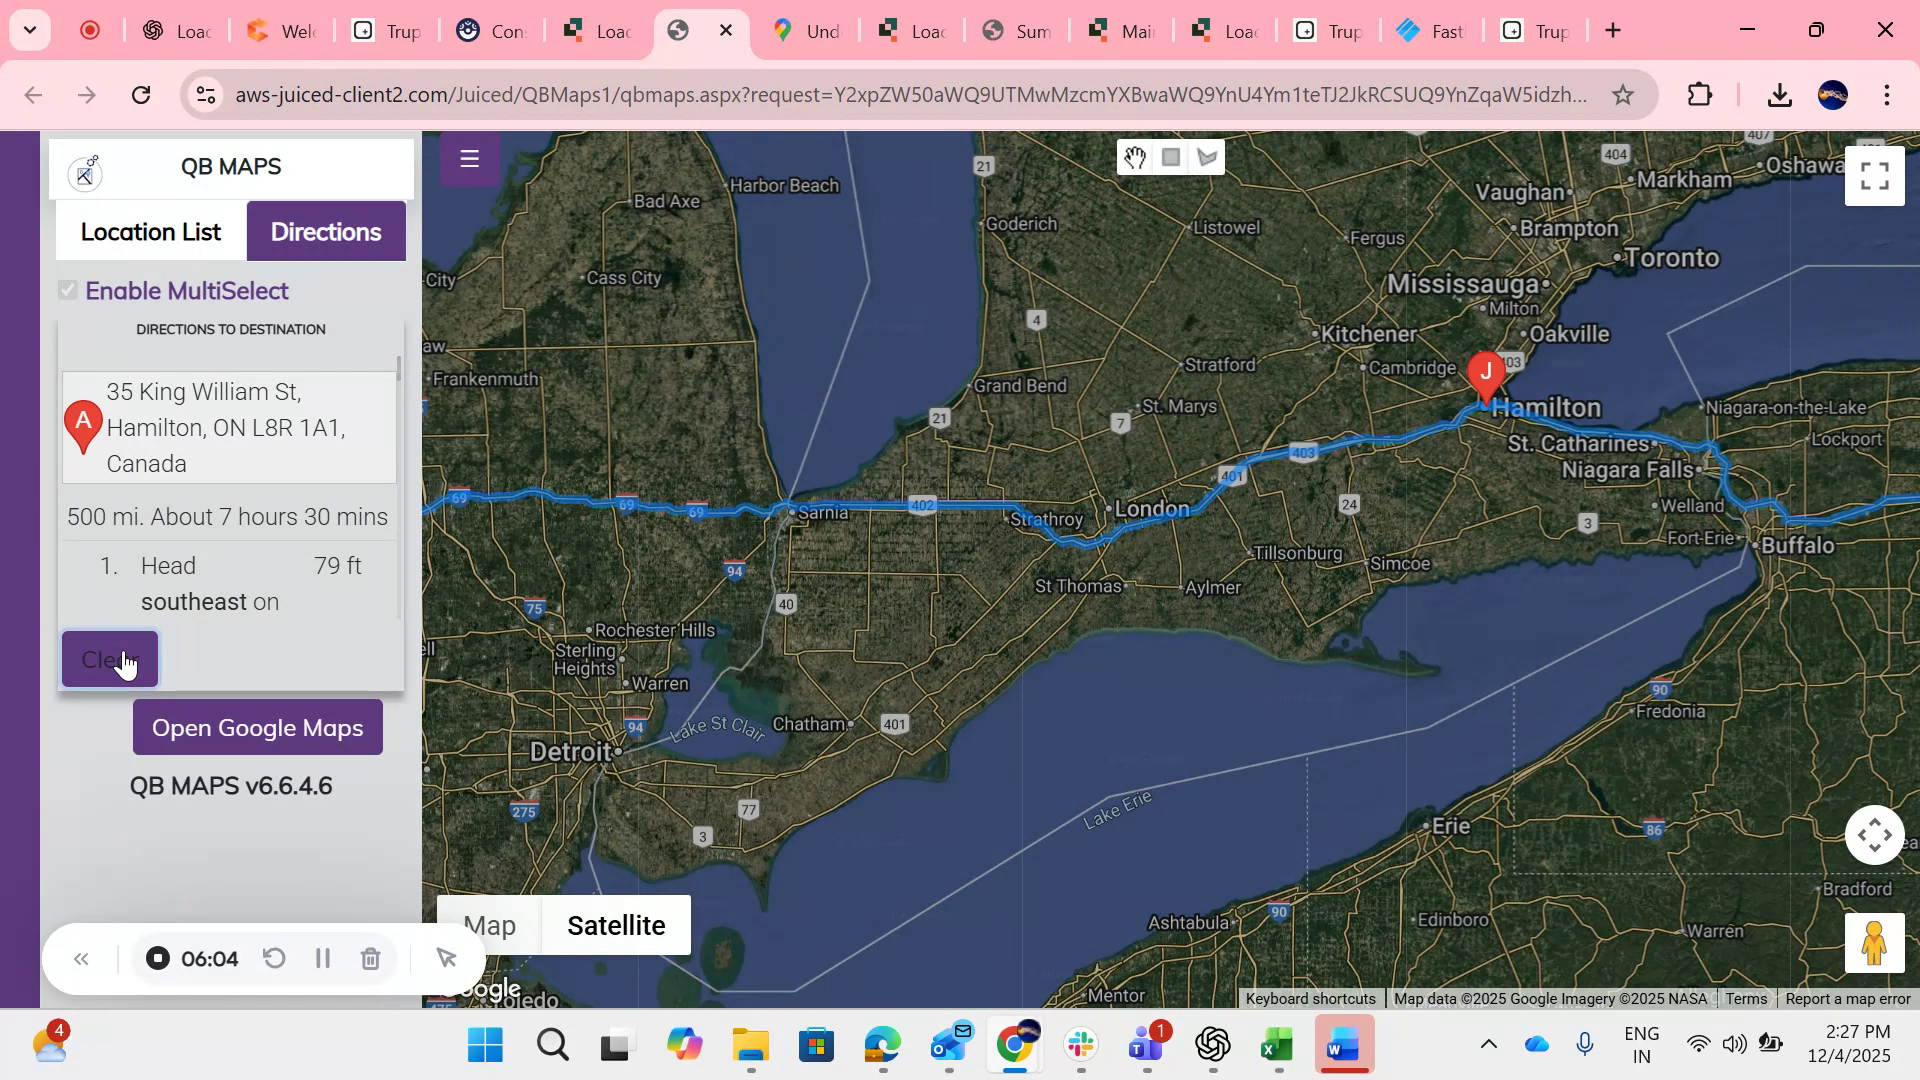Switch the map to Satellite view

coord(616,925)
